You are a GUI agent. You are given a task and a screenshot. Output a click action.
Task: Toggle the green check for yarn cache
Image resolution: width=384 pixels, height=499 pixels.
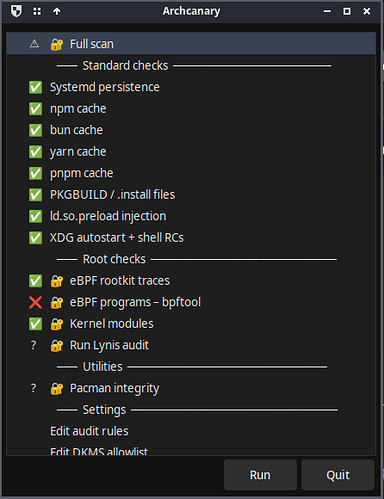35,152
